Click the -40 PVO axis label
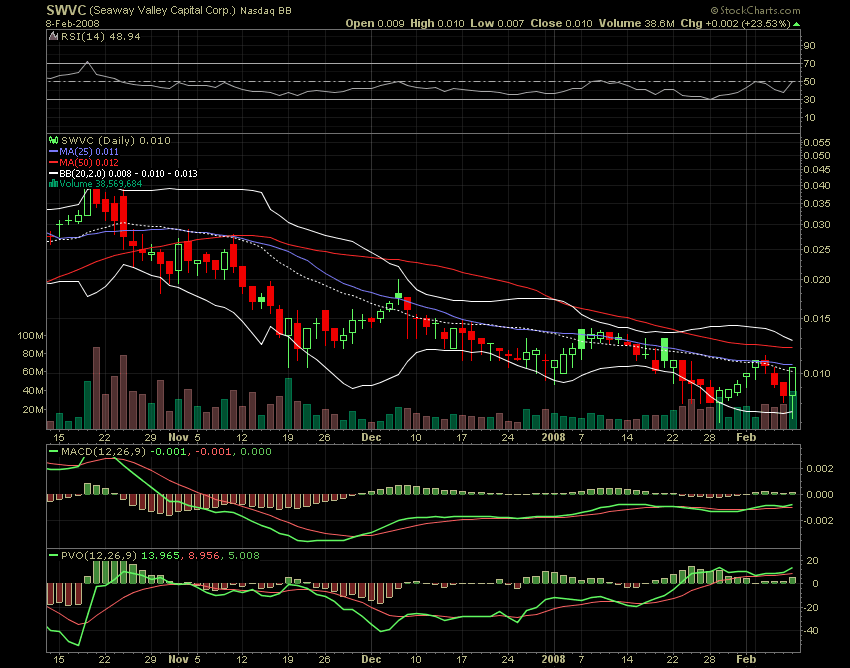The width and height of the screenshot is (850, 668). (810, 631)
